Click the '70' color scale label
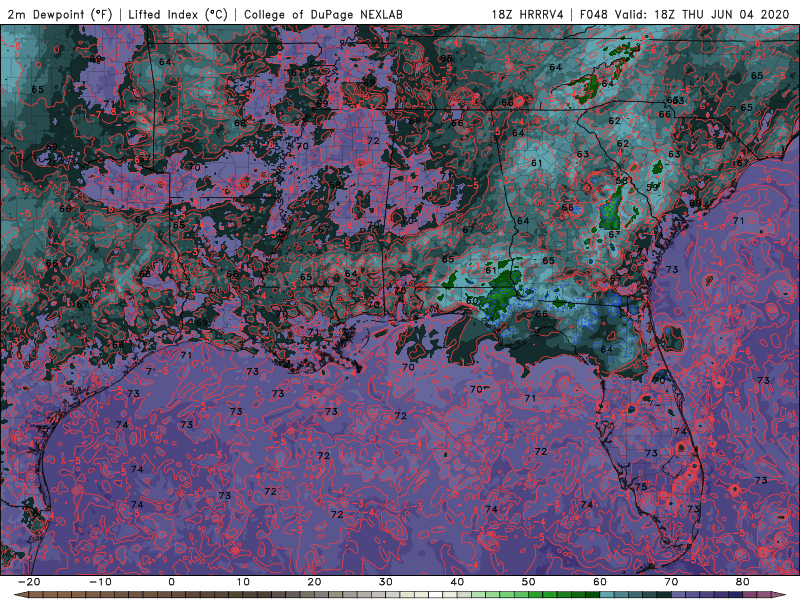800x600 pixels. (x=671, y=582)
